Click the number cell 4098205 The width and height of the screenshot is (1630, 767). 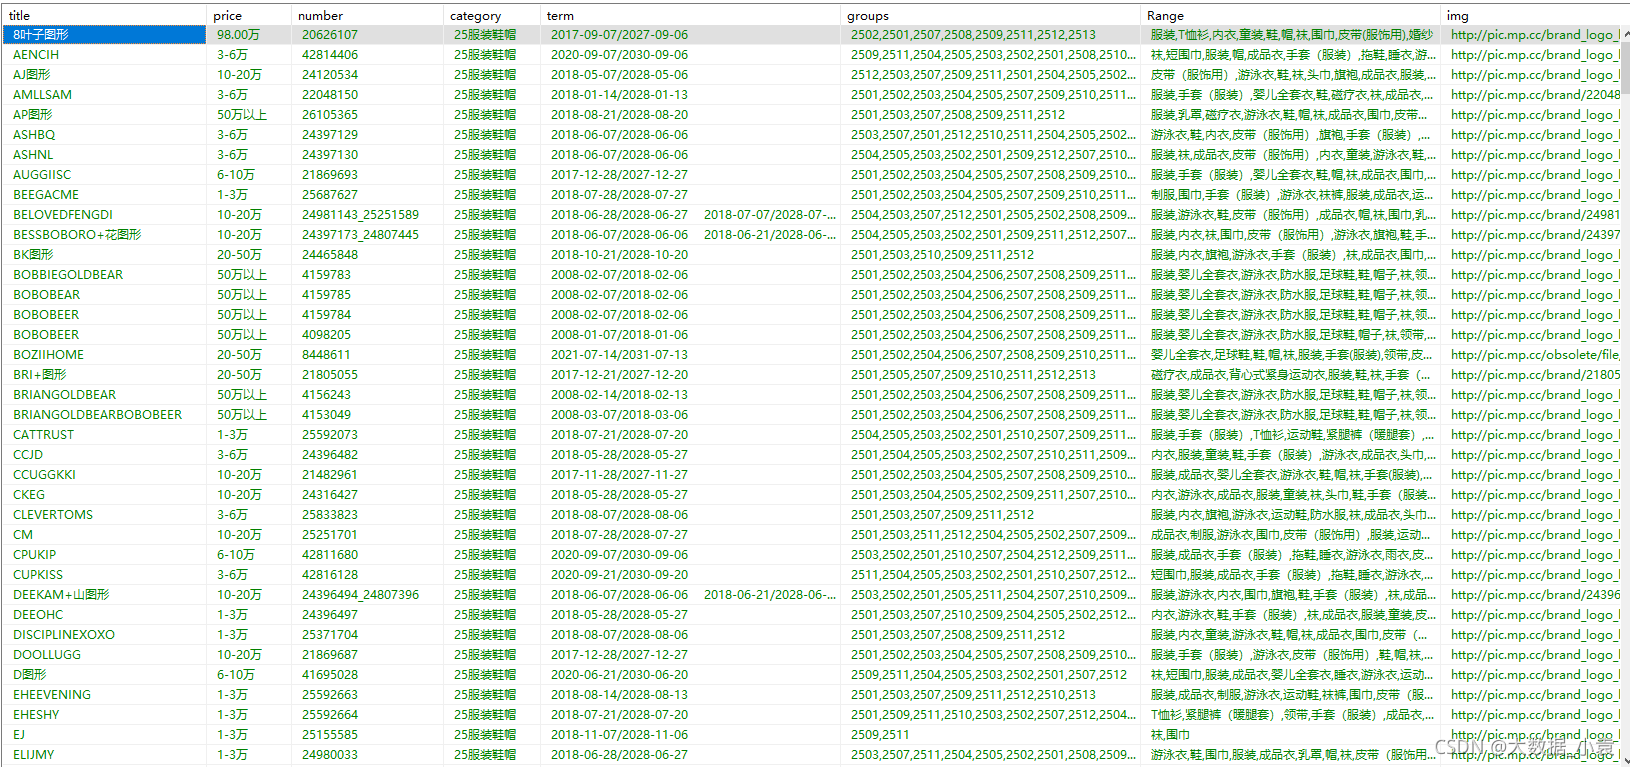(367, 335)
